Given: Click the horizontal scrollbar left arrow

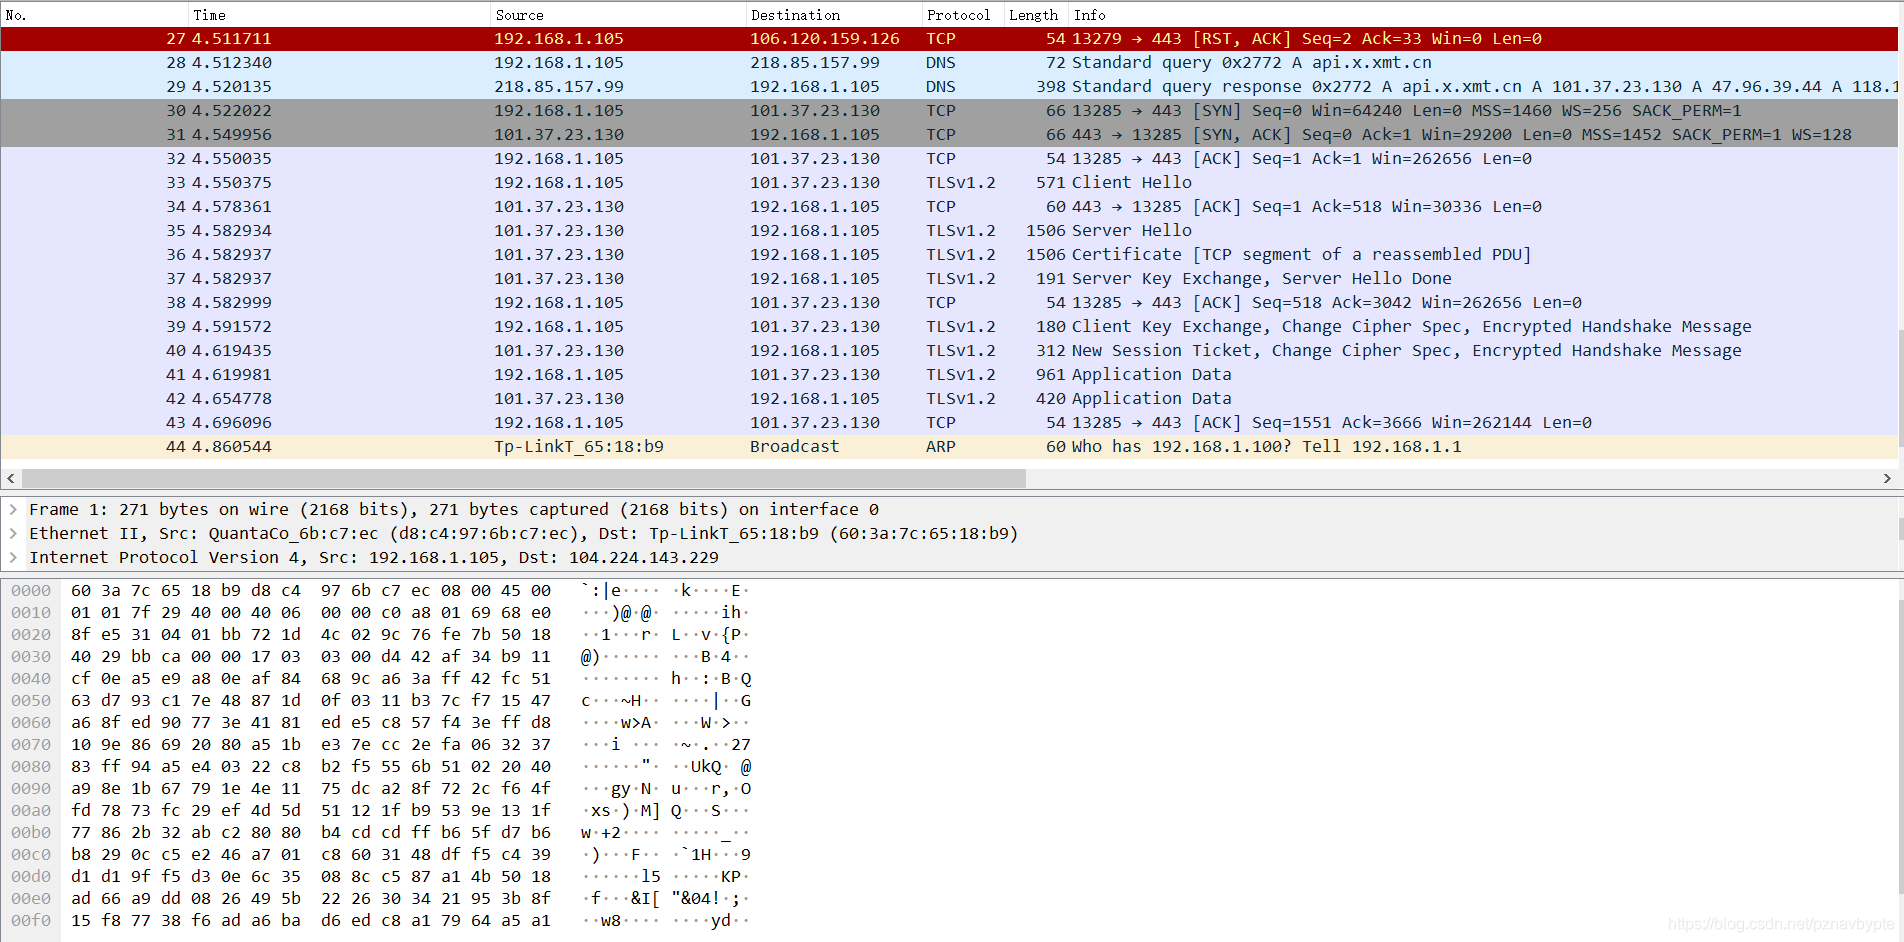Looking at the screenshot, I should click(11, 479).
